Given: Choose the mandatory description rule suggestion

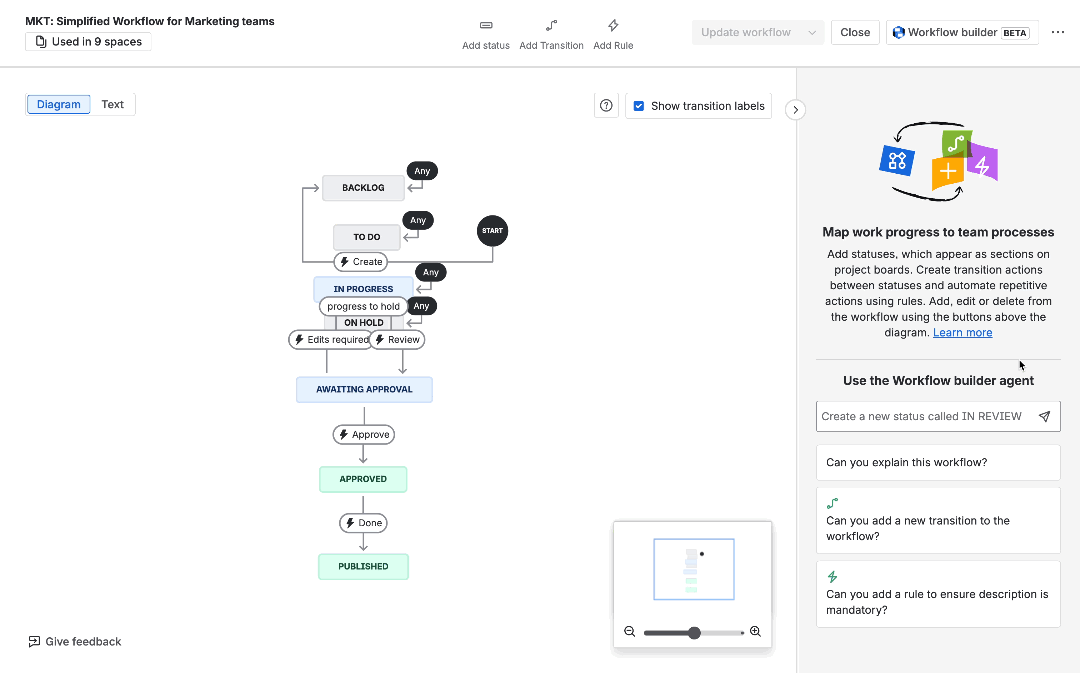Looking at the screenshot, I should [x=938, y=594].
